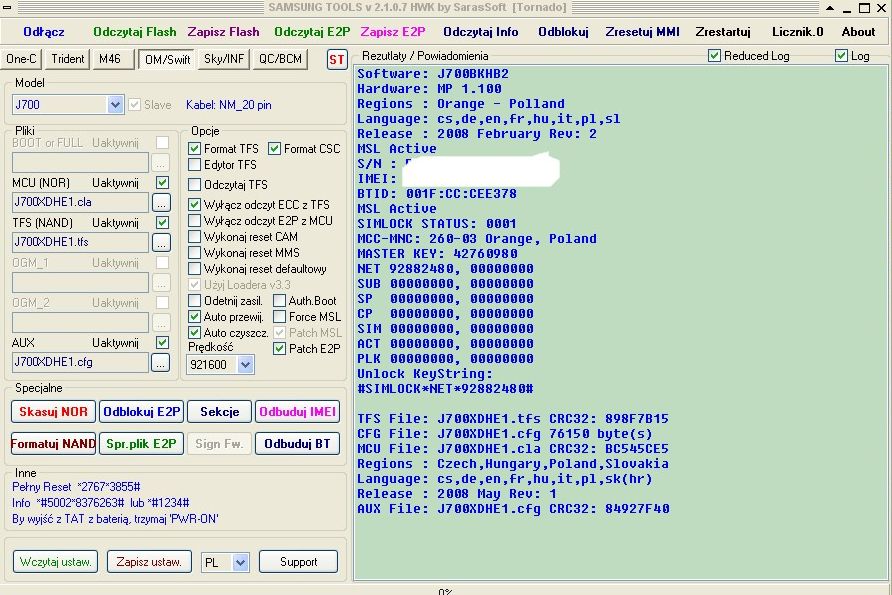
Task: Choose Zapisz E2P command
Action: tap(393, 32)
